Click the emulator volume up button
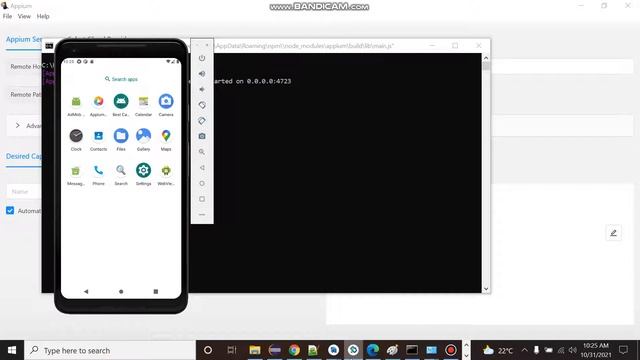The height and width of the screenshot is (360, 640). coord(202,73)
